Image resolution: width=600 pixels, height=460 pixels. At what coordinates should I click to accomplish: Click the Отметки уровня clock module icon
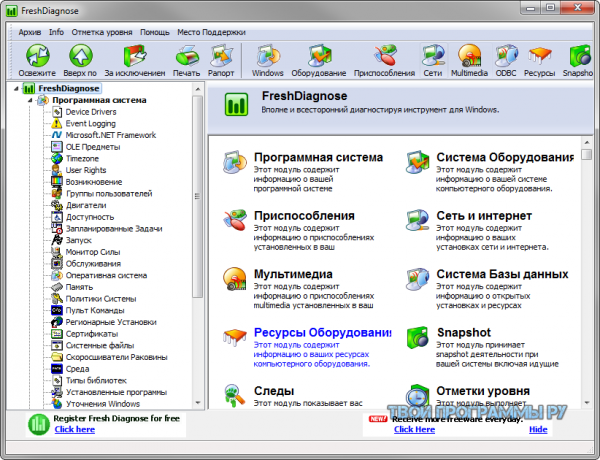click(417, 396)
